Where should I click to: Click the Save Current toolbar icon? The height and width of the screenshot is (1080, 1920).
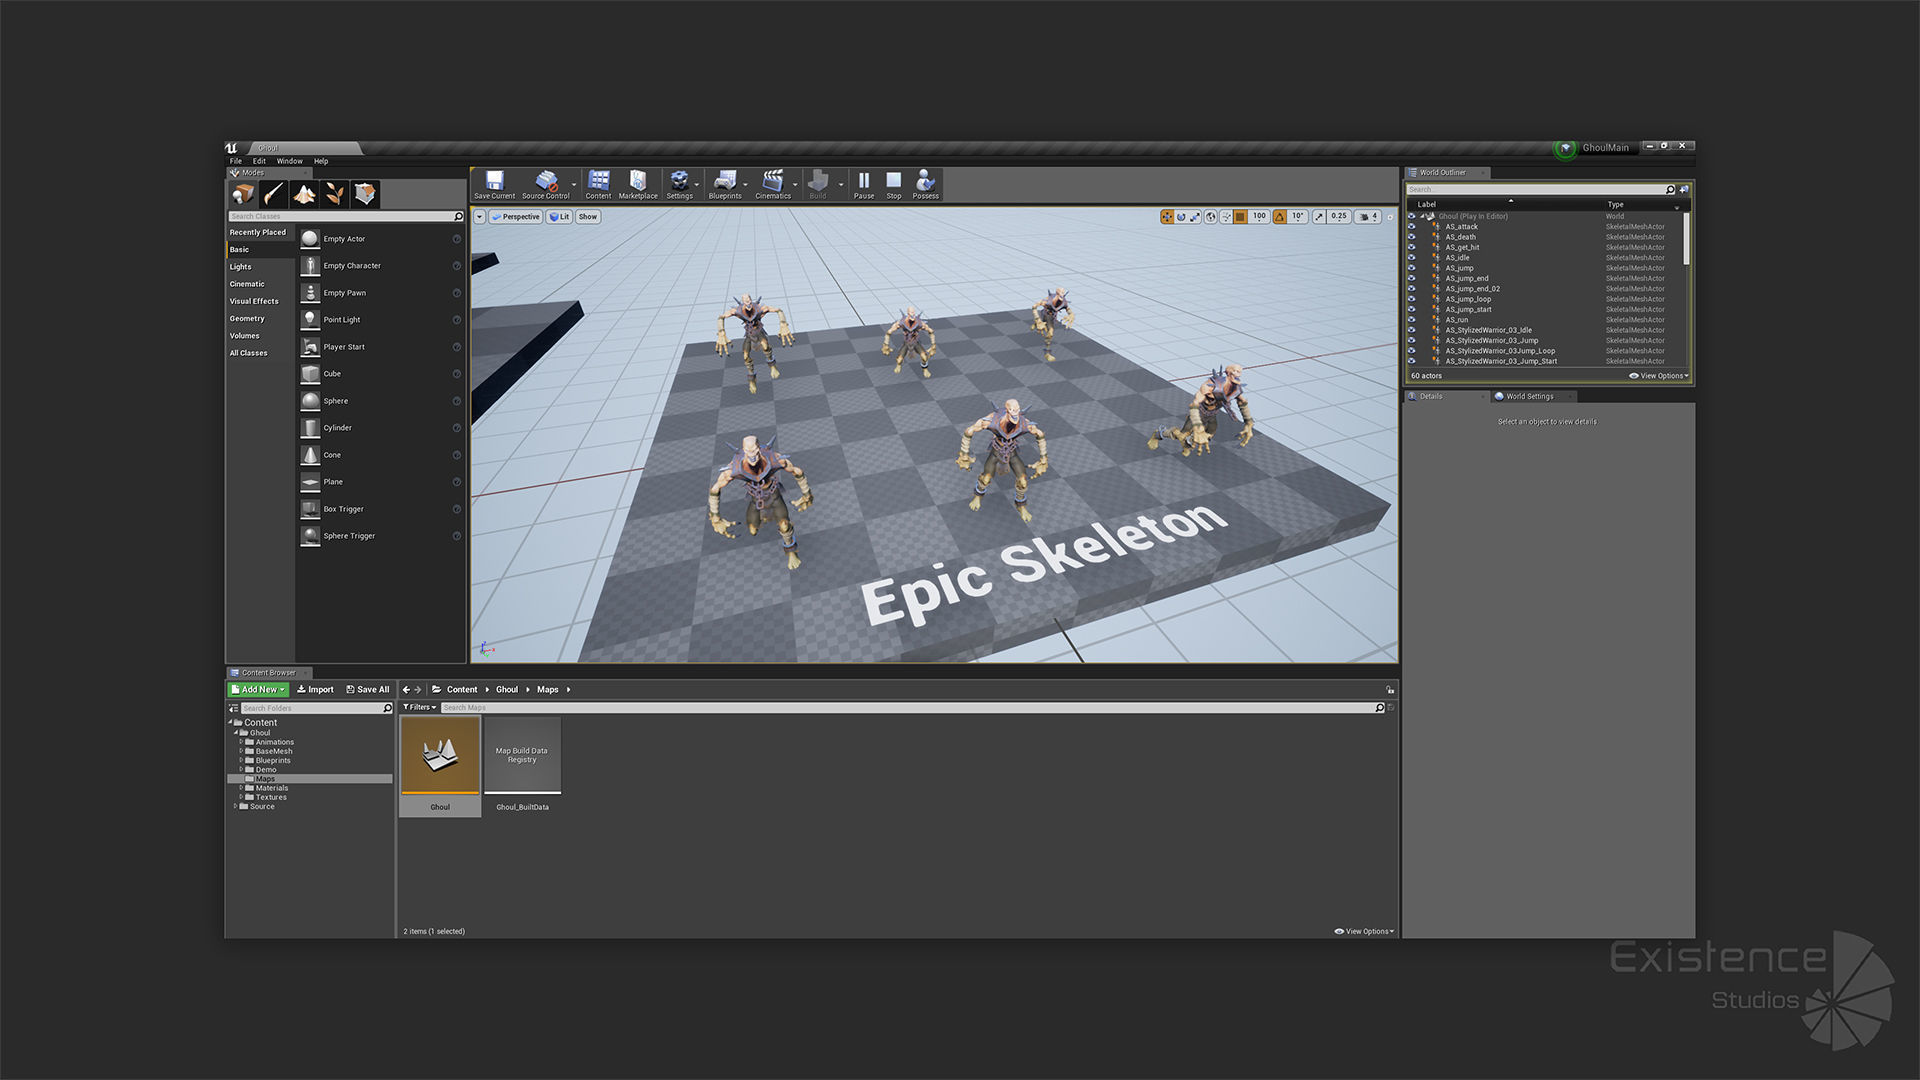click(494, 183)
